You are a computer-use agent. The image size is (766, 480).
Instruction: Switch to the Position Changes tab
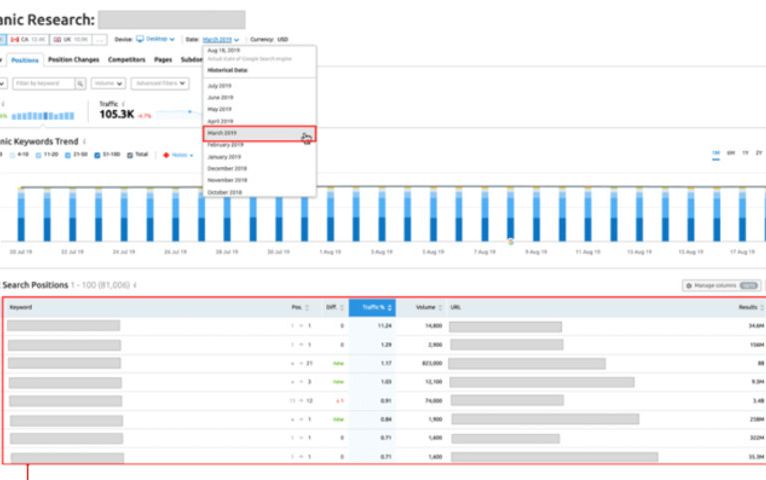click(x=73, y=60)
